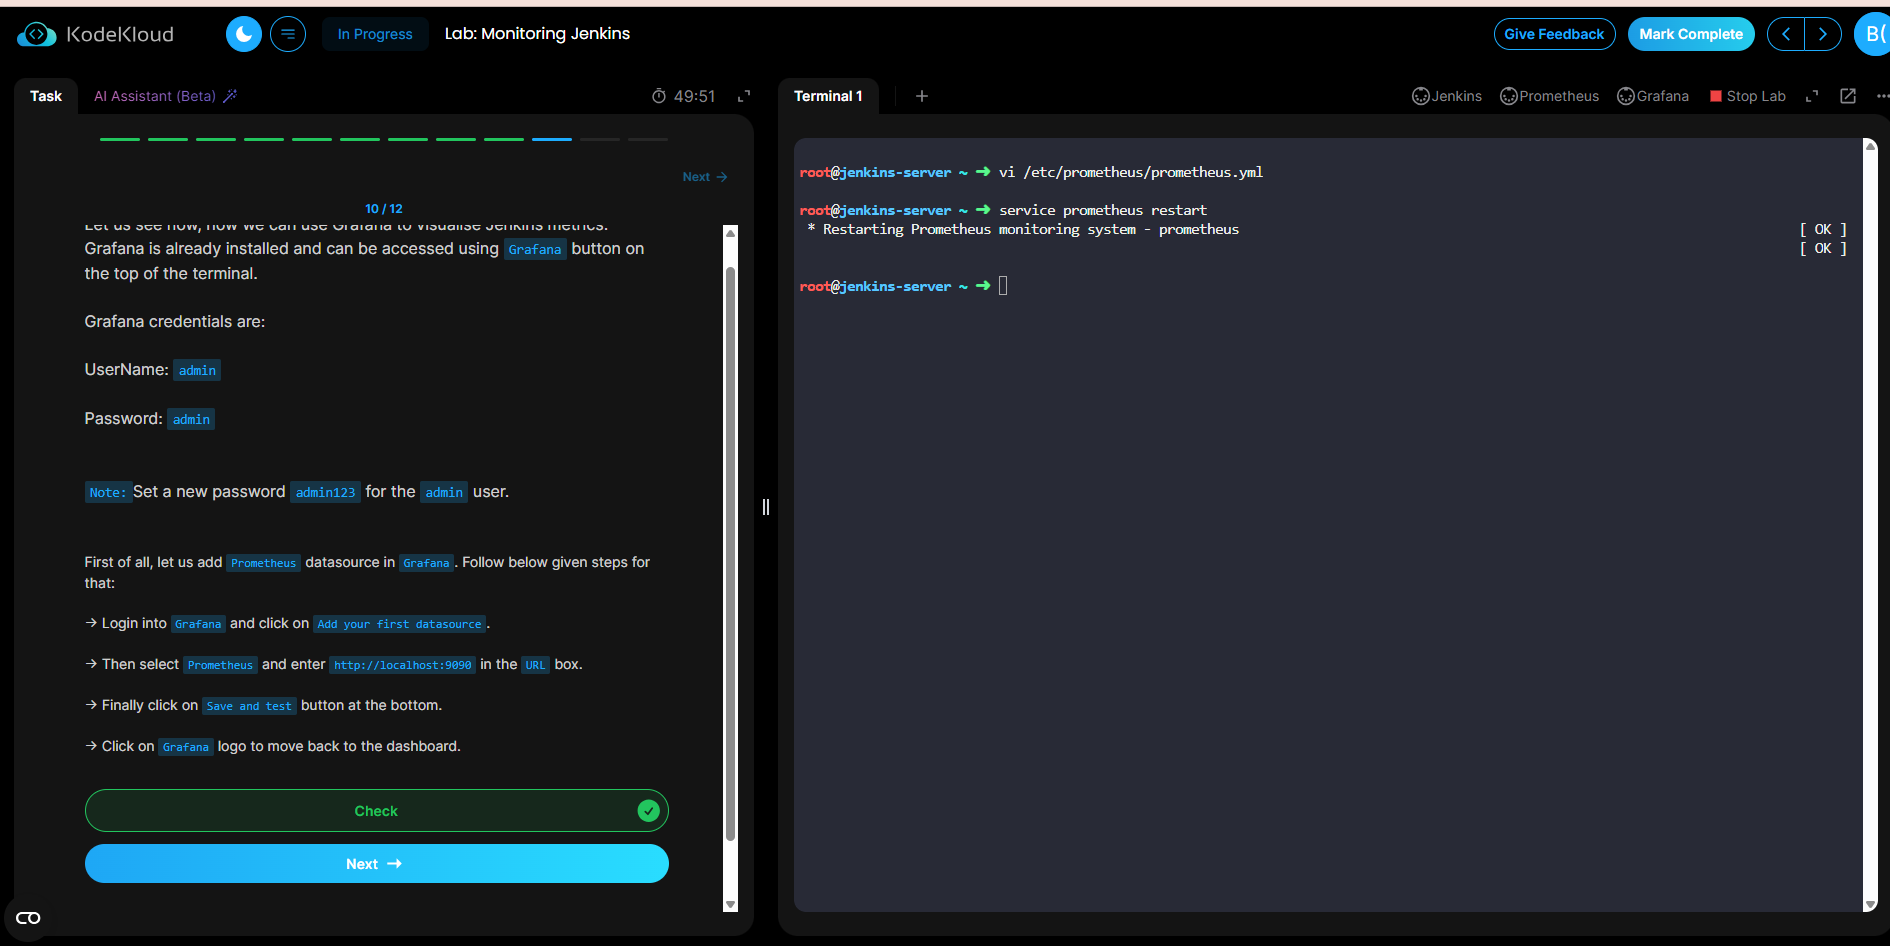Click the admin123 password code text

coord(325,492)
